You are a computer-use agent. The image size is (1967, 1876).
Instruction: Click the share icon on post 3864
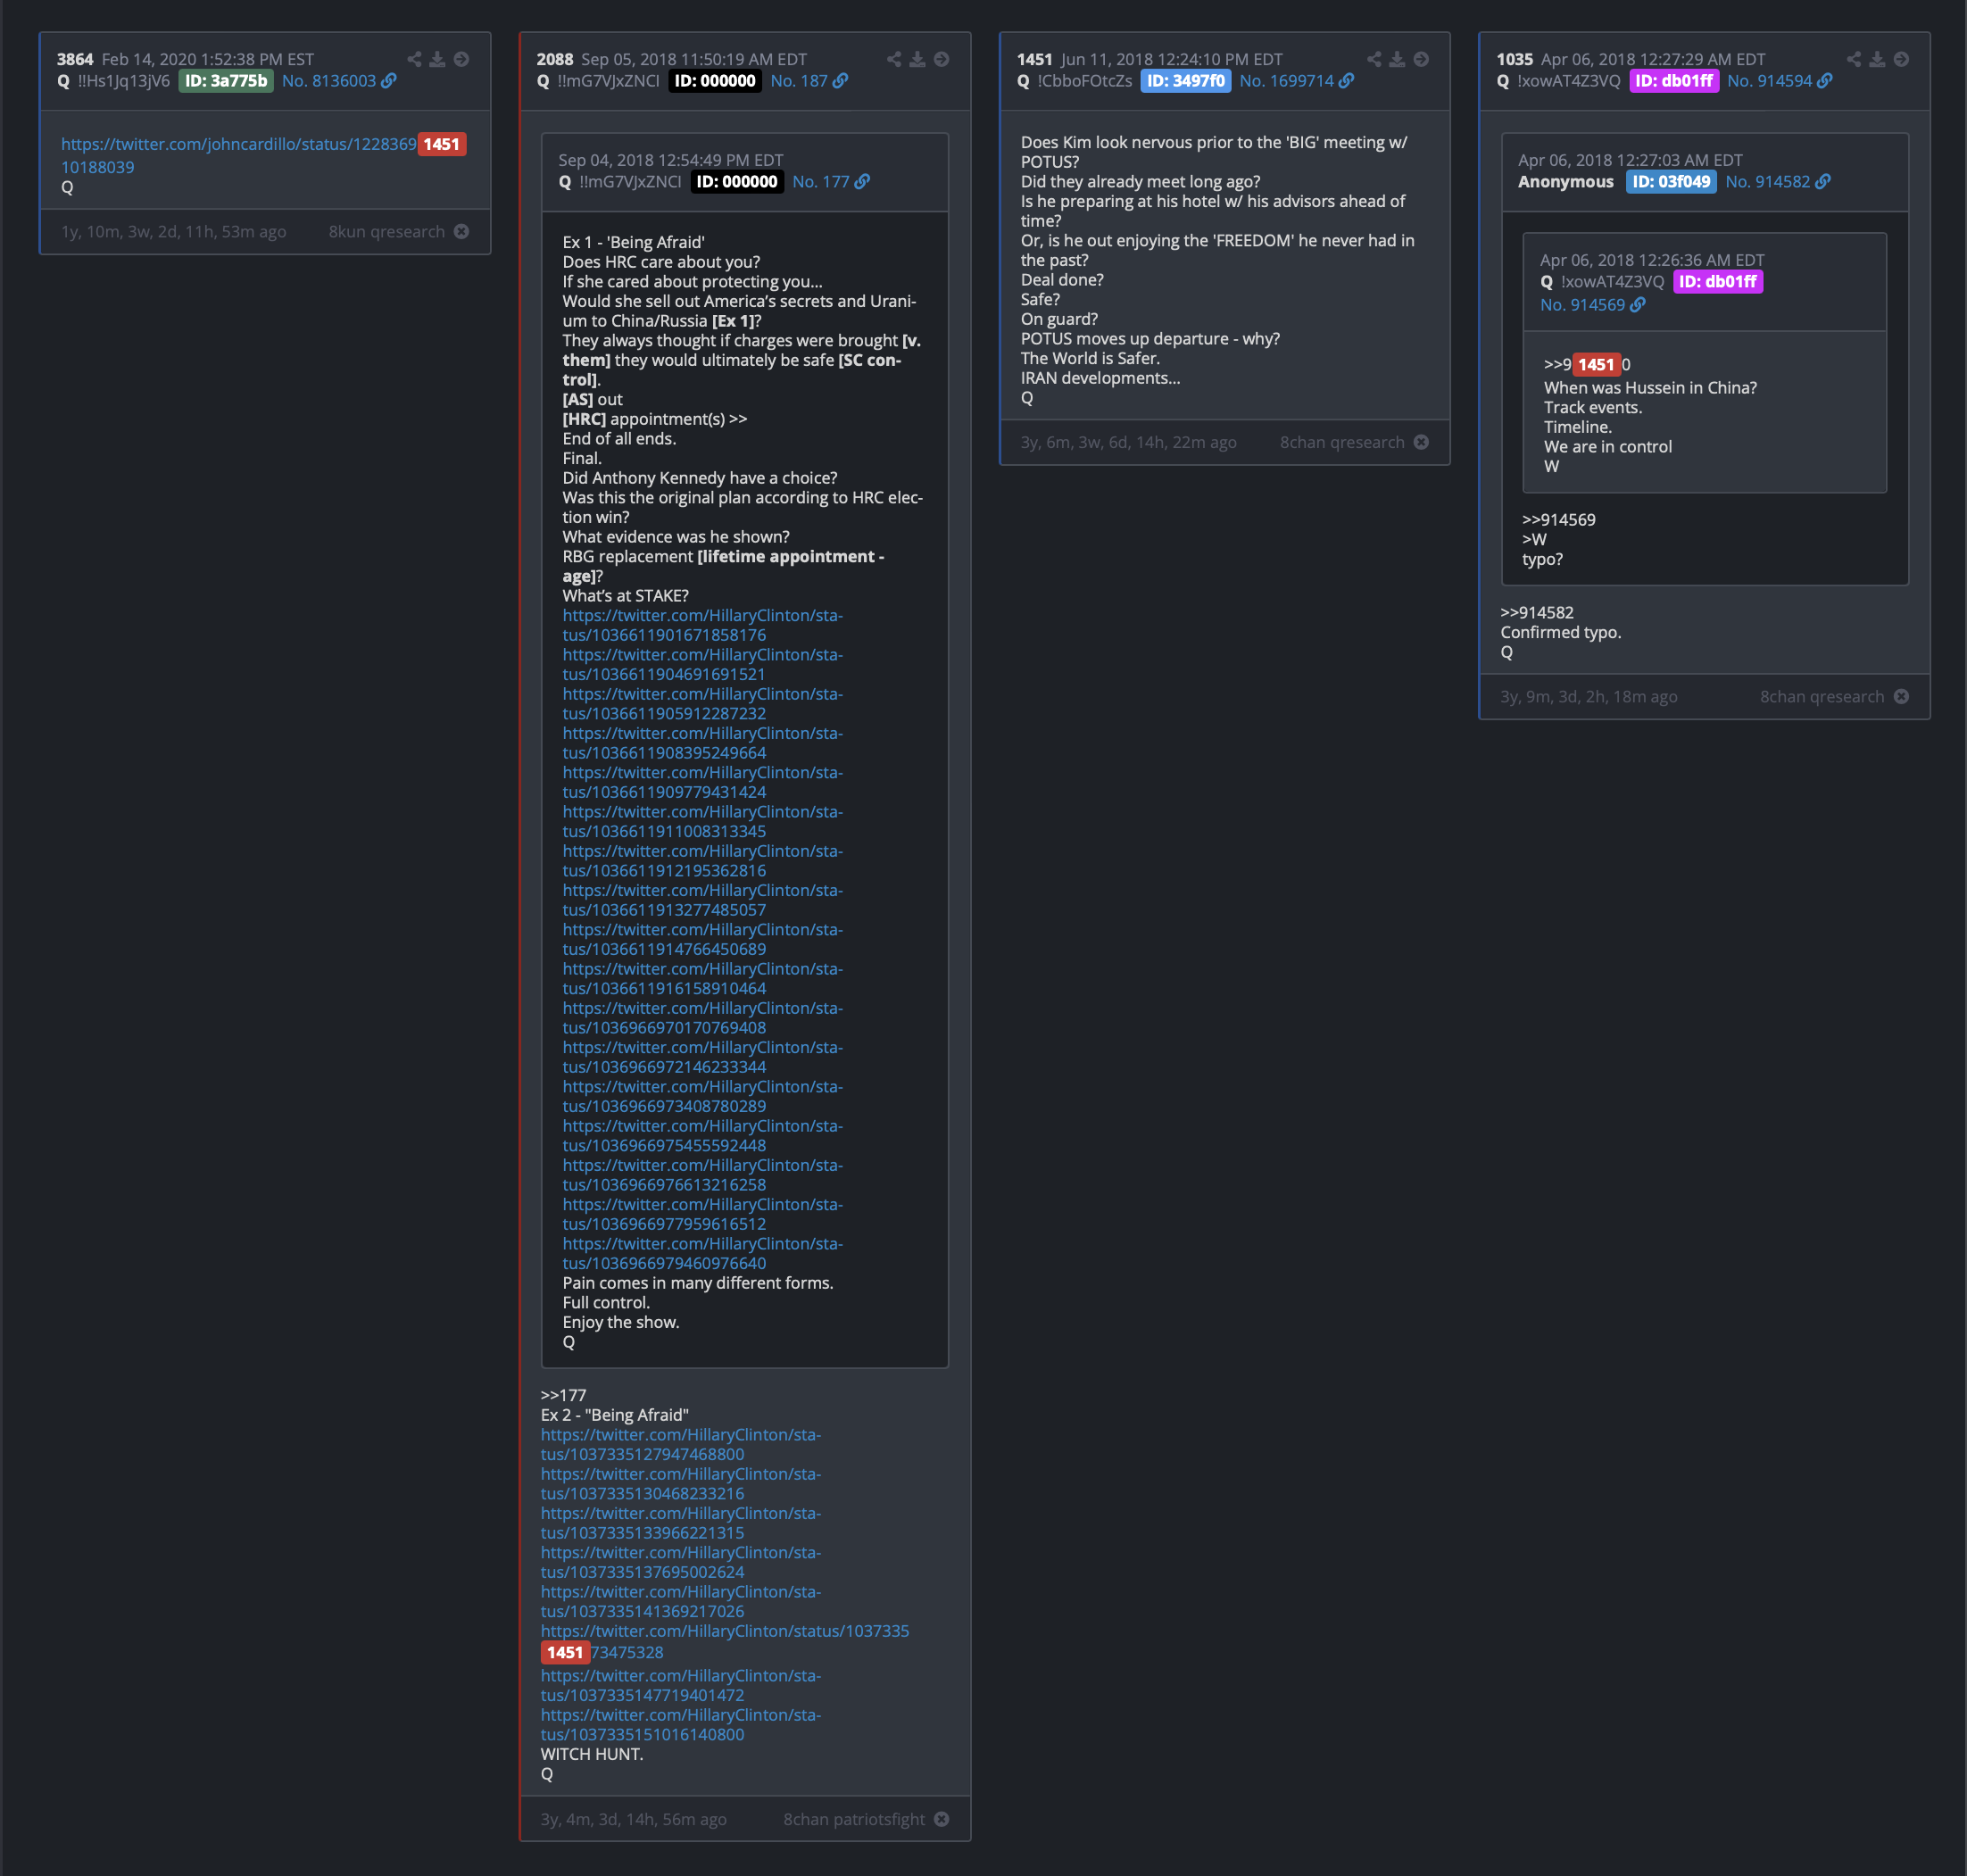pos(414,59)
